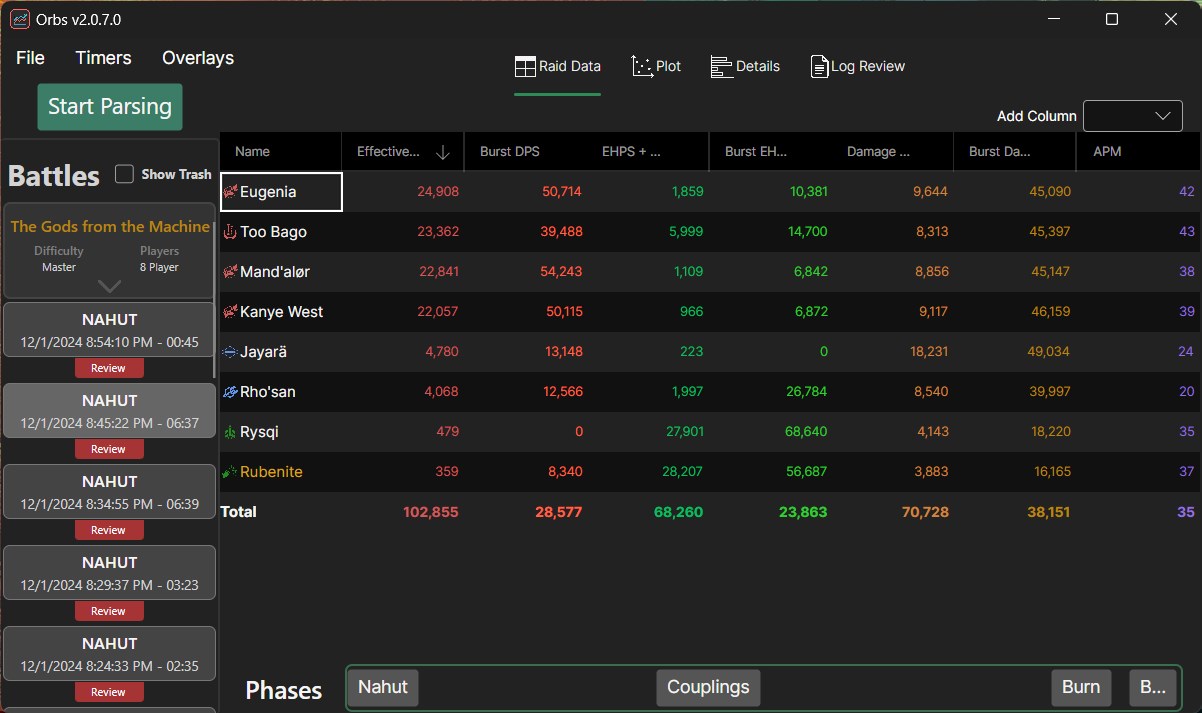
Task: Expand The Gods from the Machine chevron
Action: coord(109,286)
